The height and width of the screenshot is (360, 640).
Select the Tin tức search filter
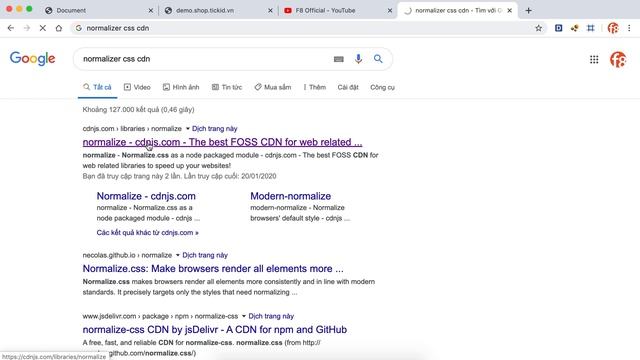227,87
